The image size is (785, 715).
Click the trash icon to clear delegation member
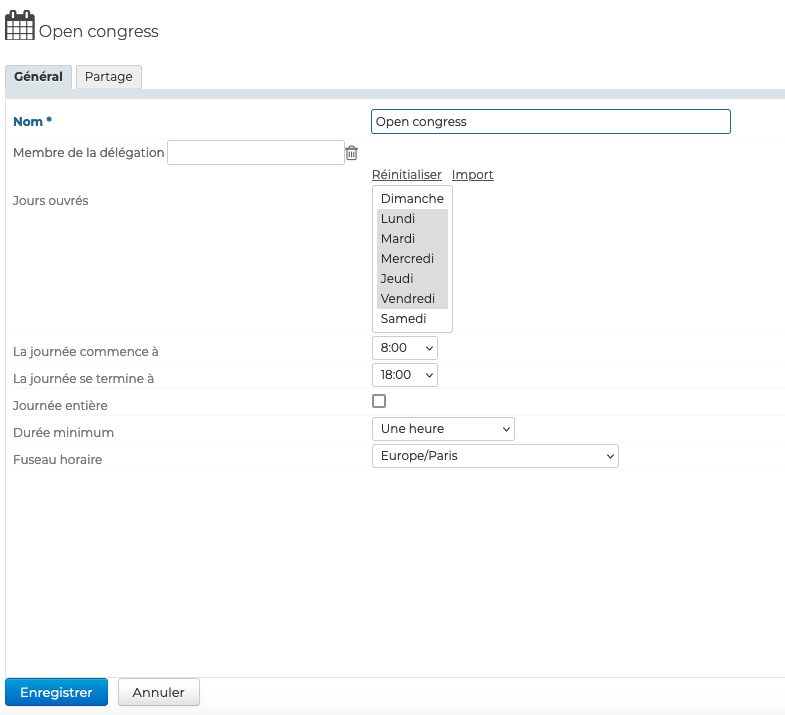click(351, 153)
